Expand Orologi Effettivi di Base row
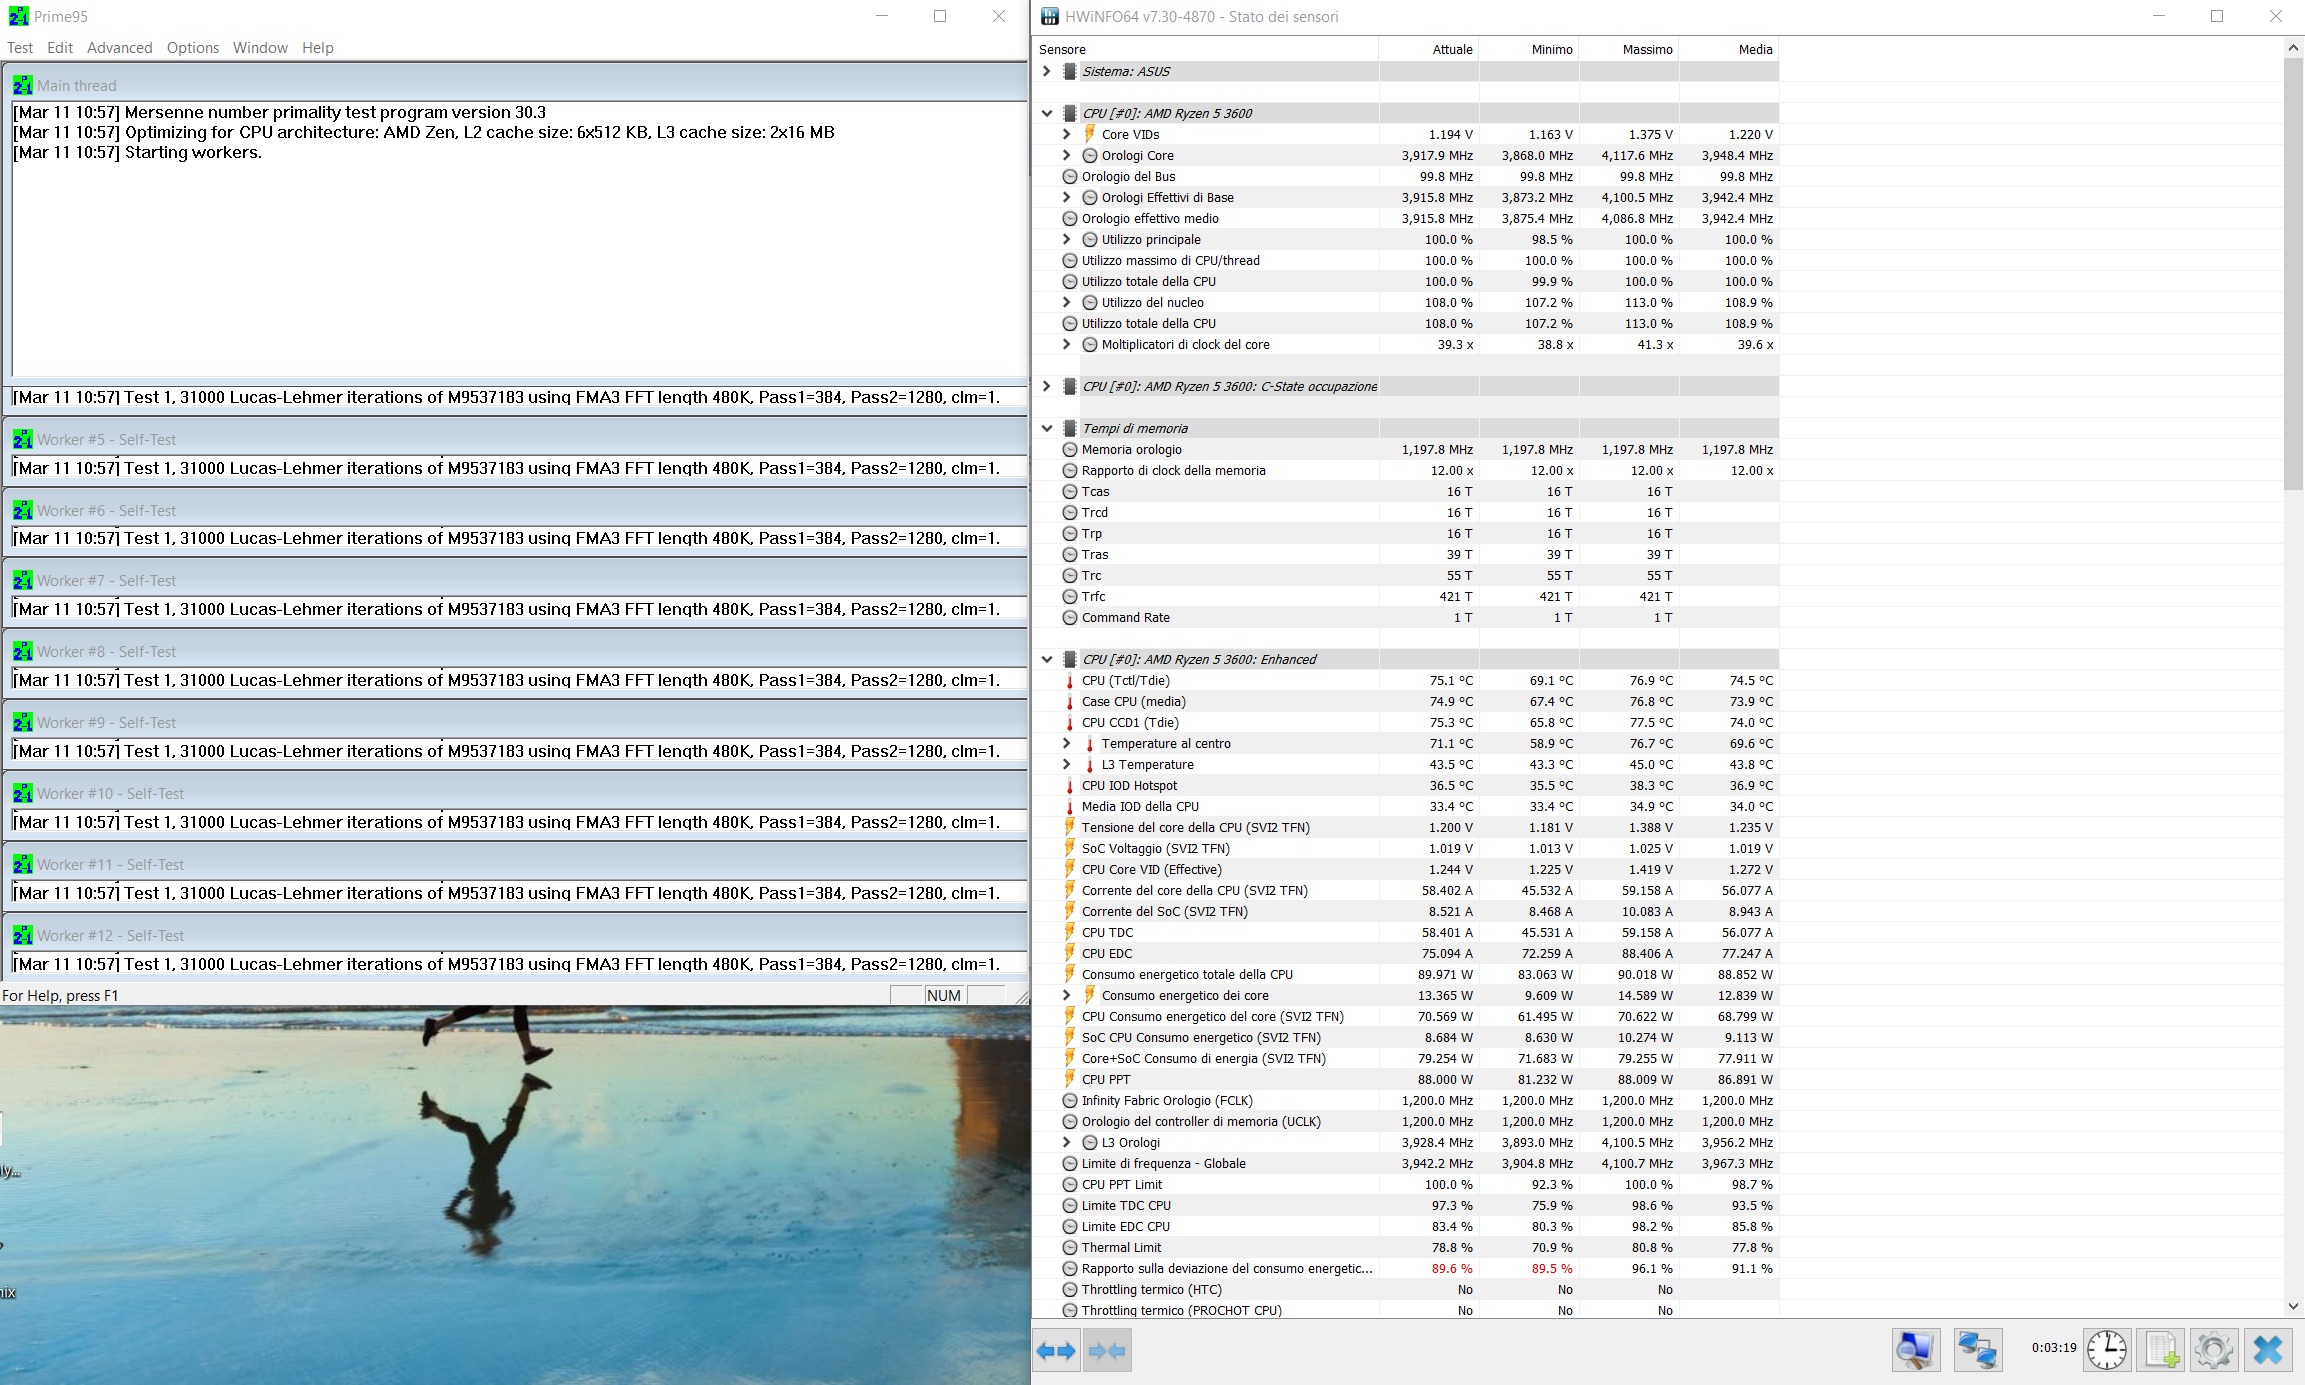The width and height of the screenshot is (2305, 1385). tap(1067, 198)
